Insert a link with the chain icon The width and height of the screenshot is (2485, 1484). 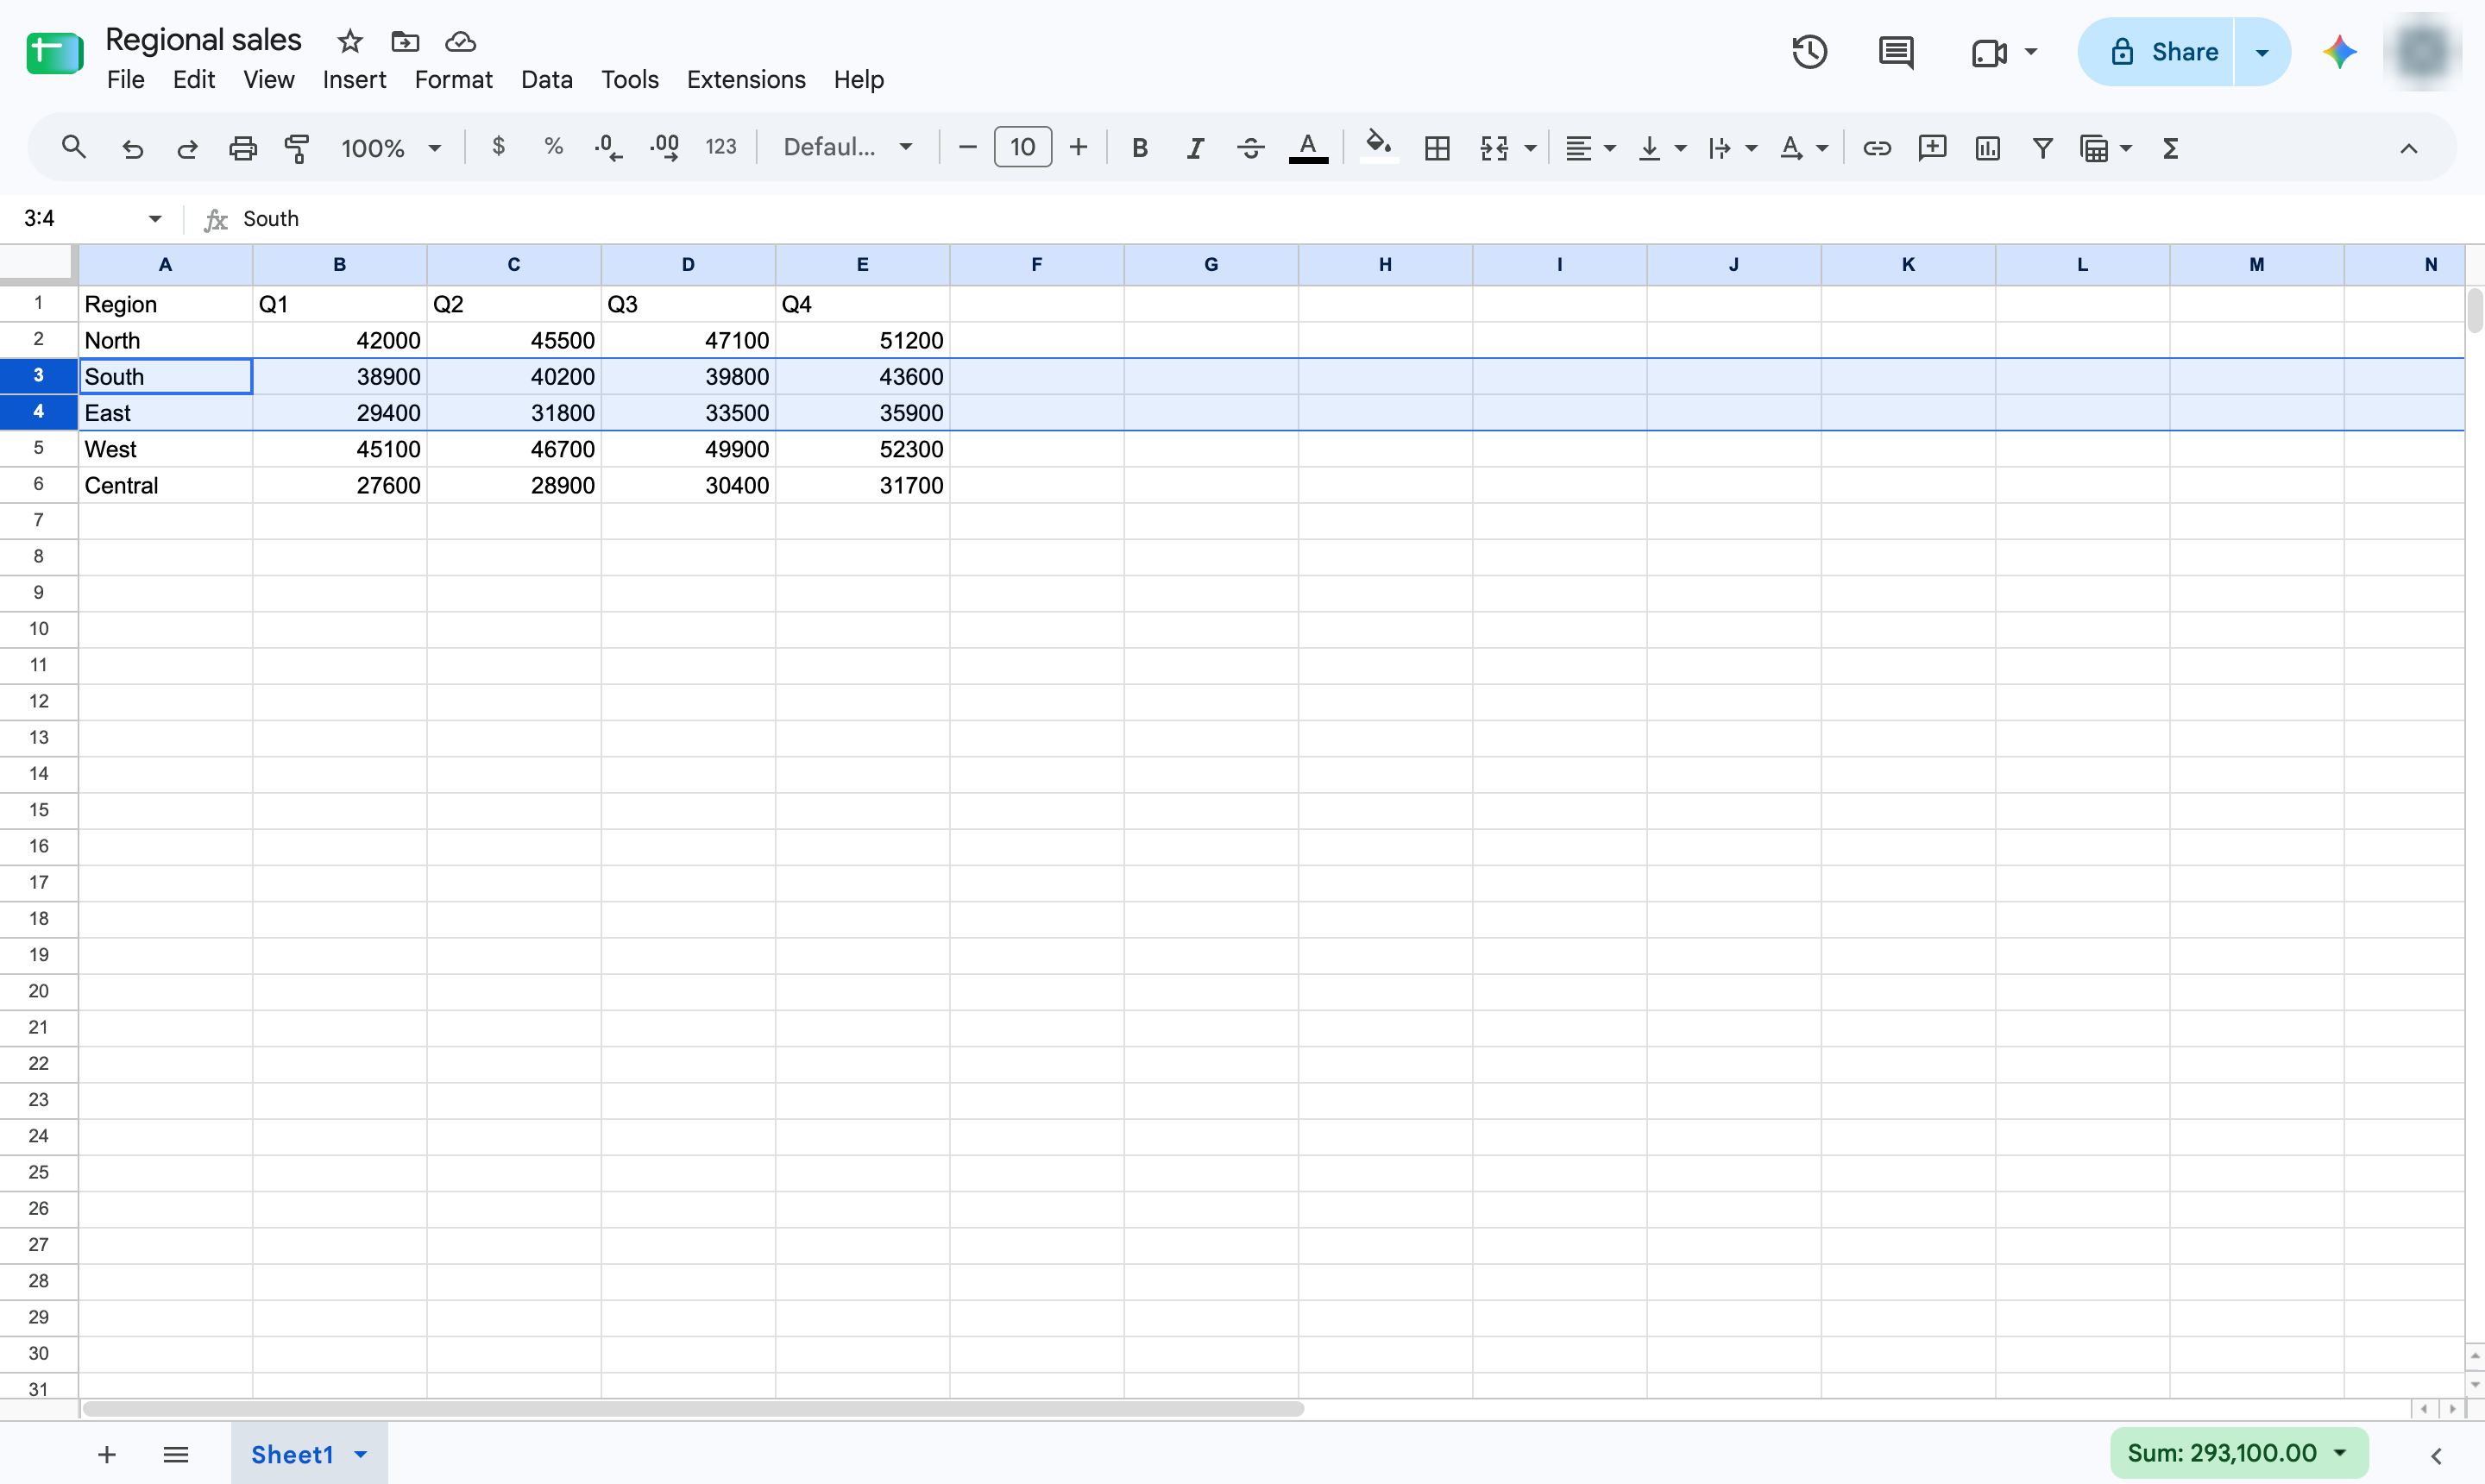(1876, 148)
